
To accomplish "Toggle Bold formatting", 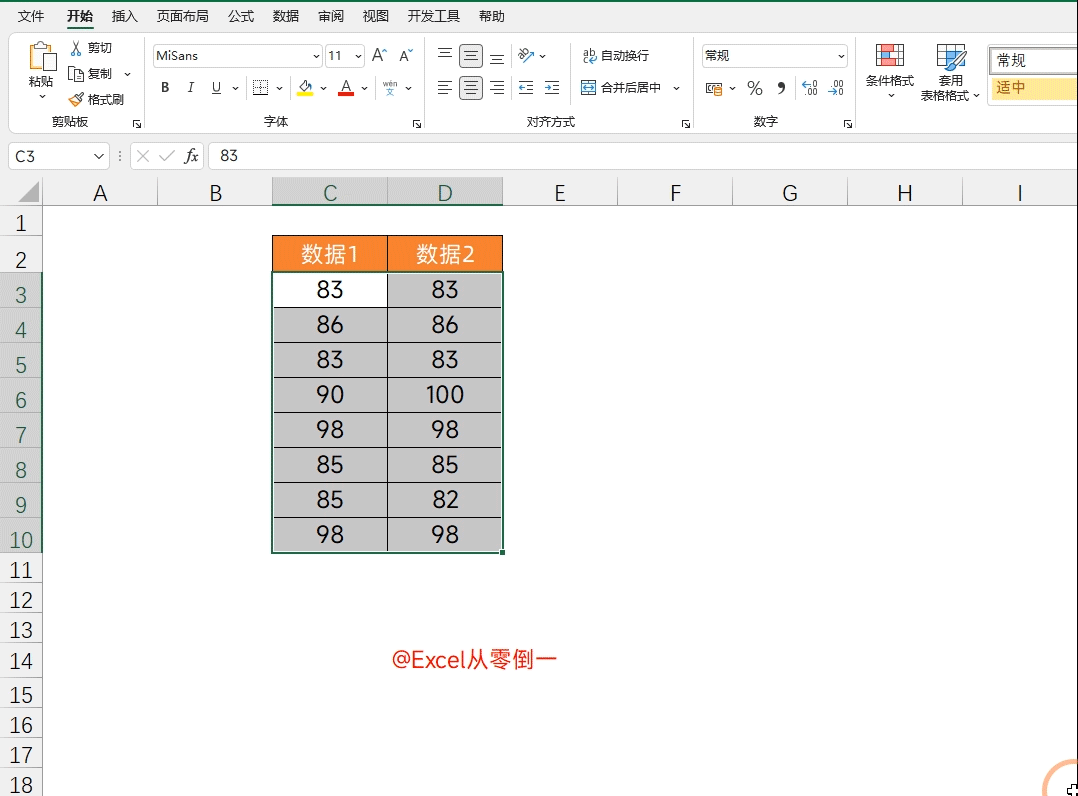I will coord(165,87).
